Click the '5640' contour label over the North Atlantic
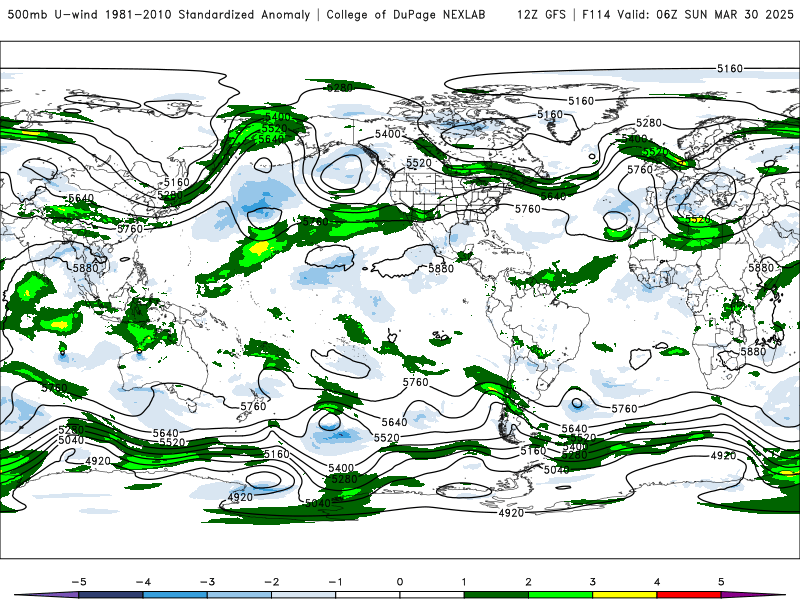 553,196
